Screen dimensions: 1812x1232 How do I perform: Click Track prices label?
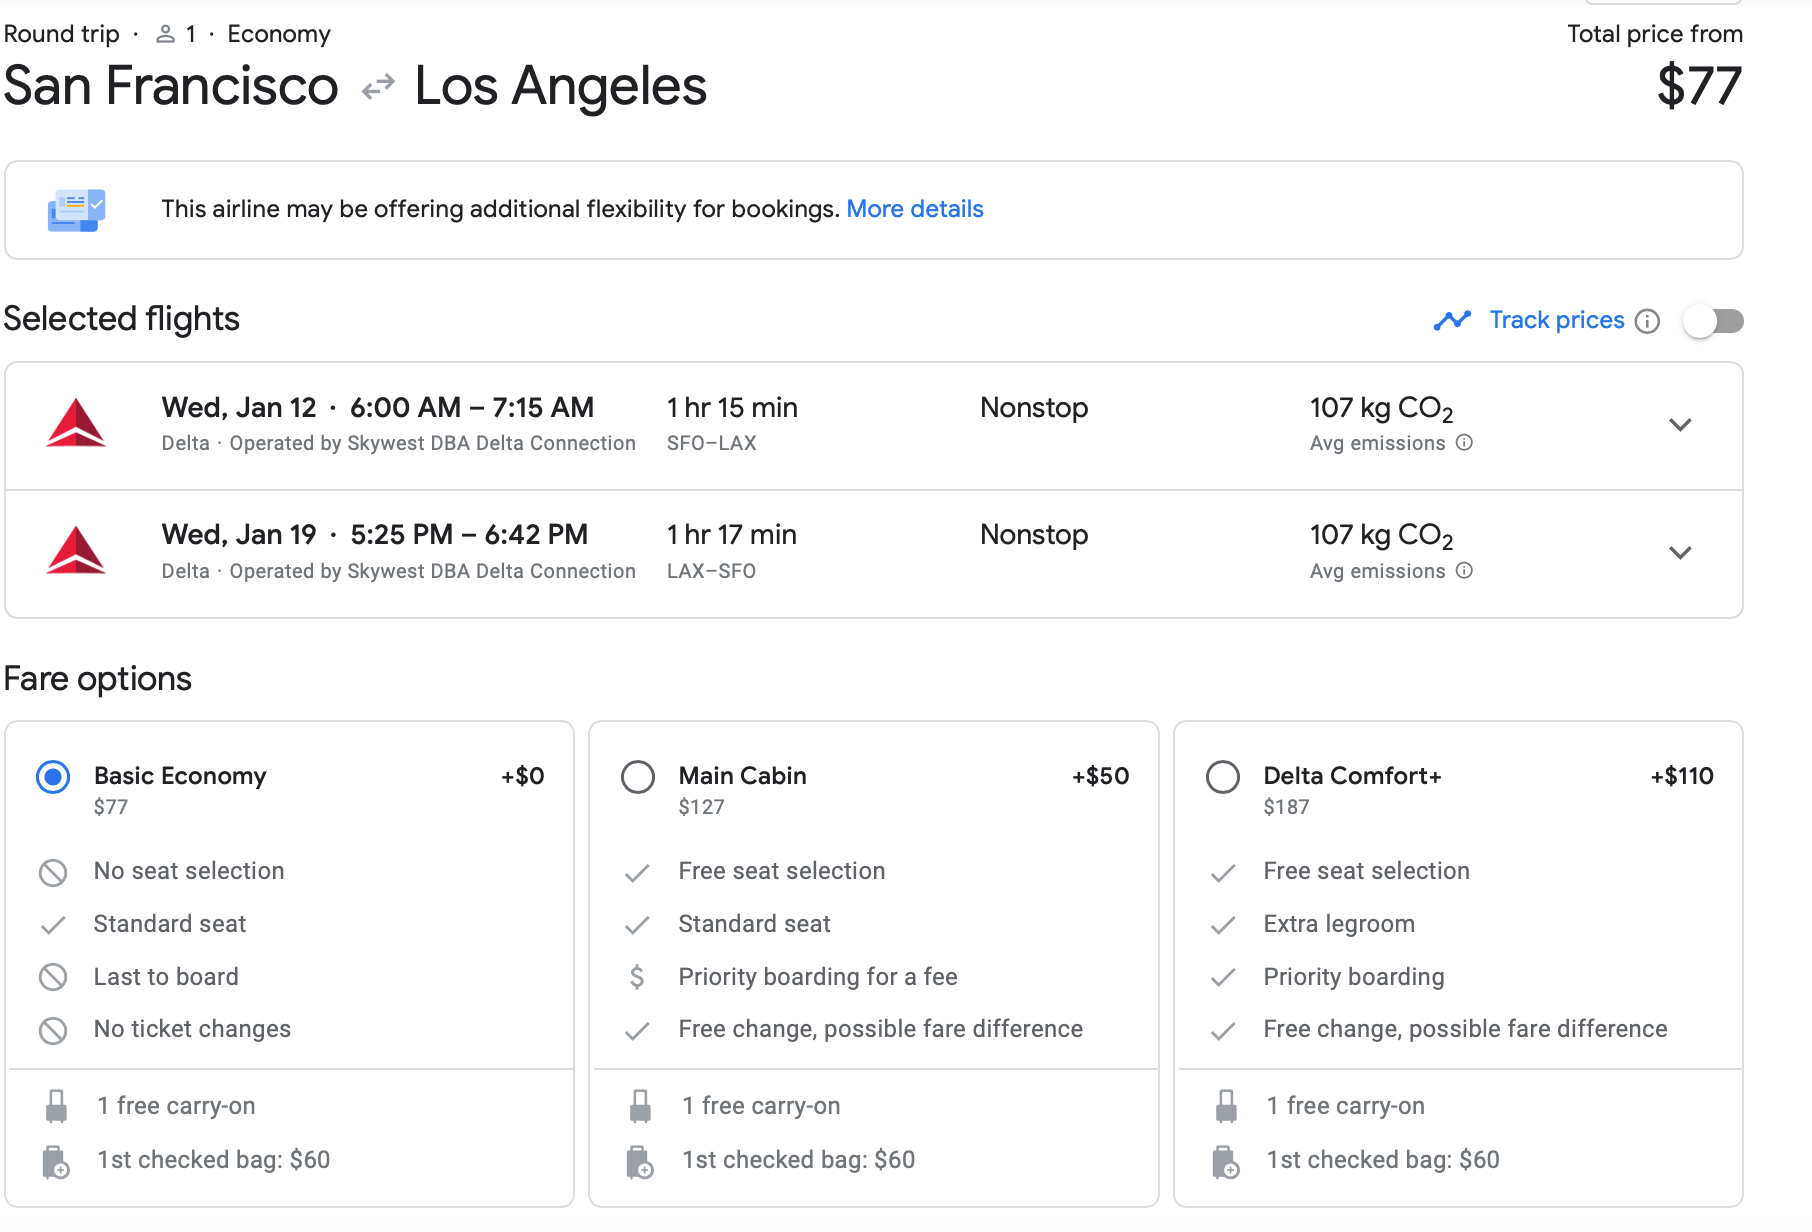click(x=1557, y=320)
